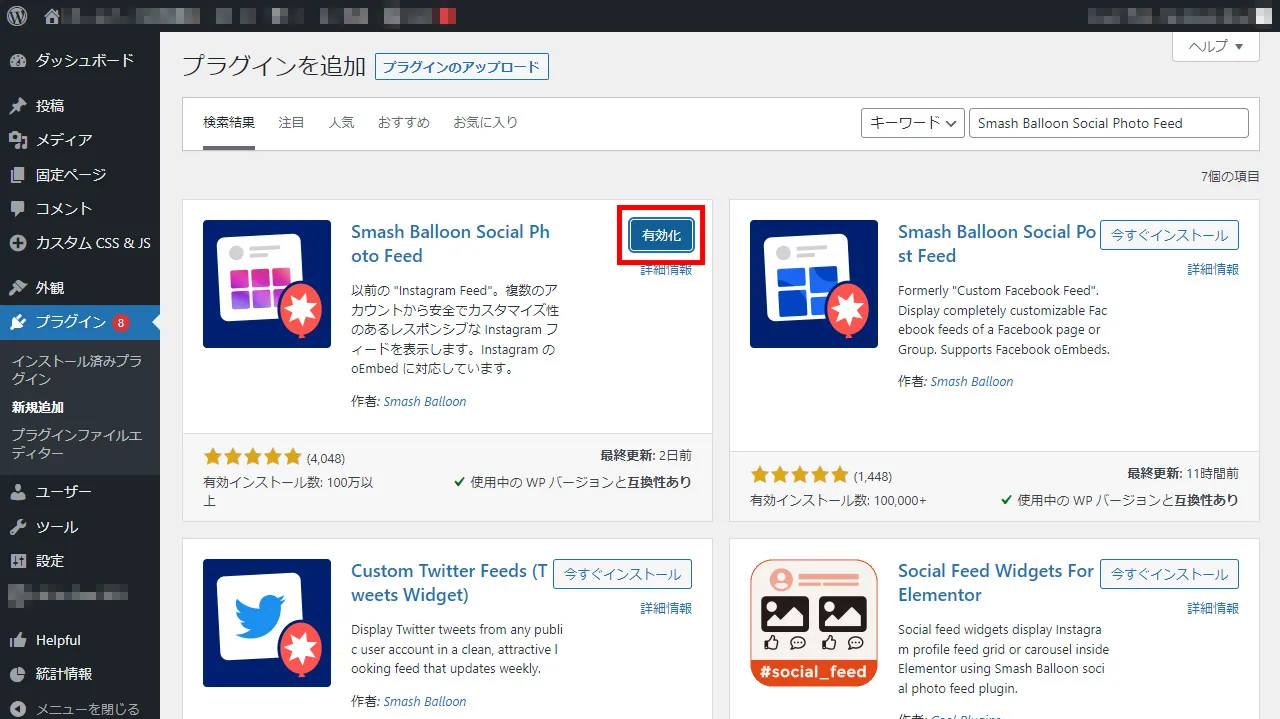
Task: Click the Smash Balloon Social Photo Feed thumbnail
Action: pos(266,284)
